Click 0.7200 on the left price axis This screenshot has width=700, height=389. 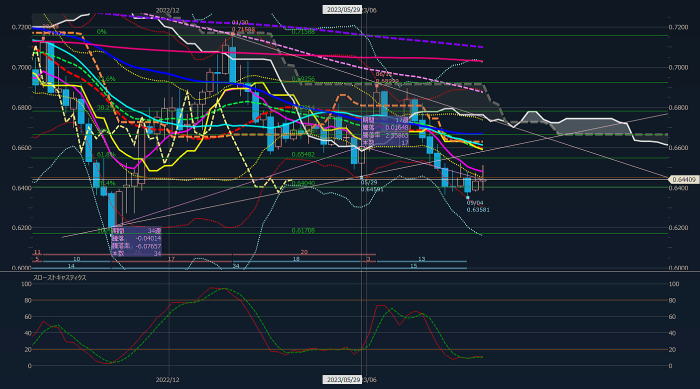tap(21, 27)
